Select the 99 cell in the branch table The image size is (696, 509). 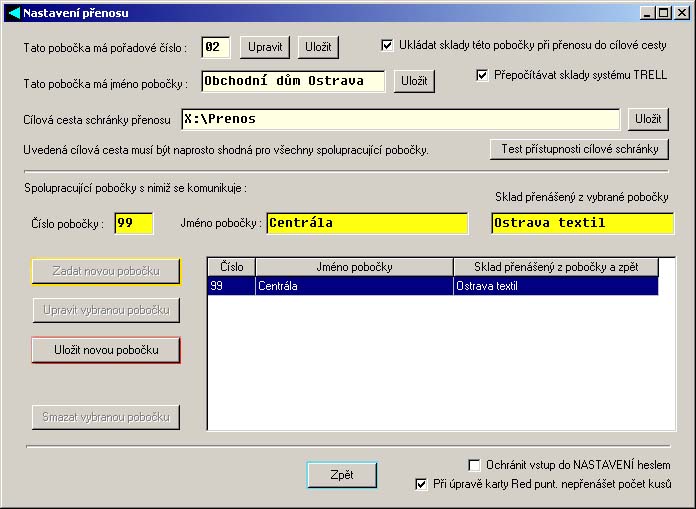(231, 286)
